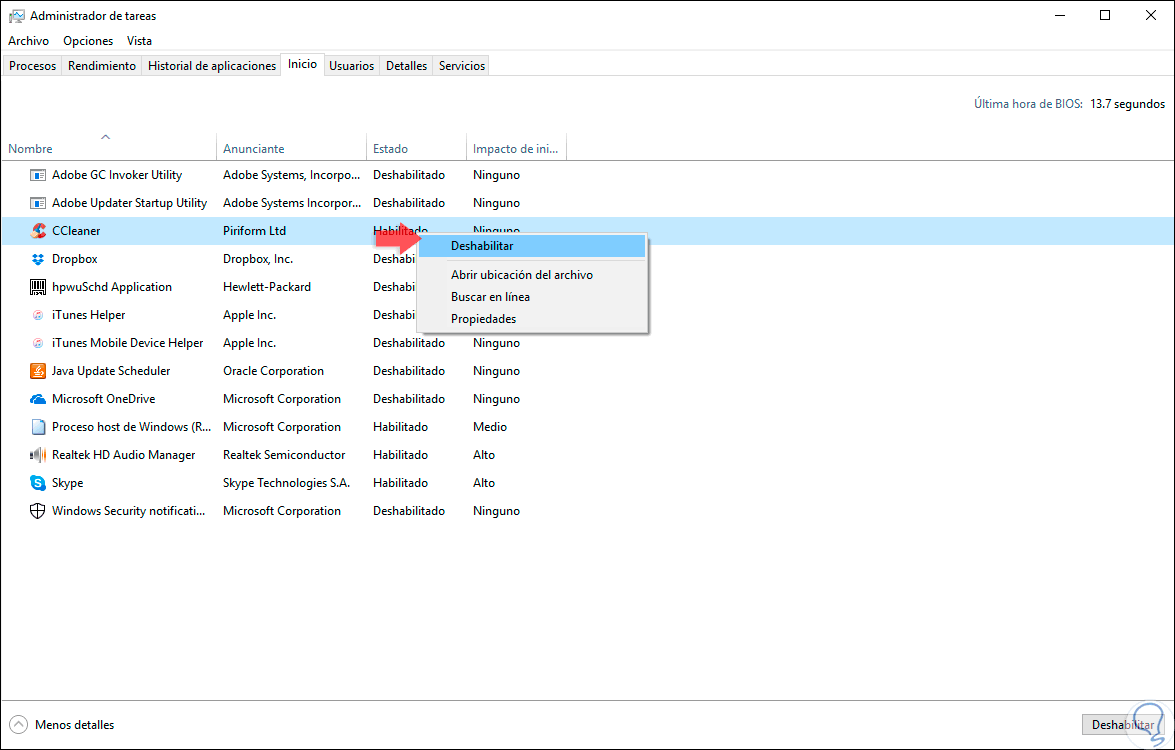
Task: Select the iTunes Mobile Device Helper name
Action: [127, 343]
